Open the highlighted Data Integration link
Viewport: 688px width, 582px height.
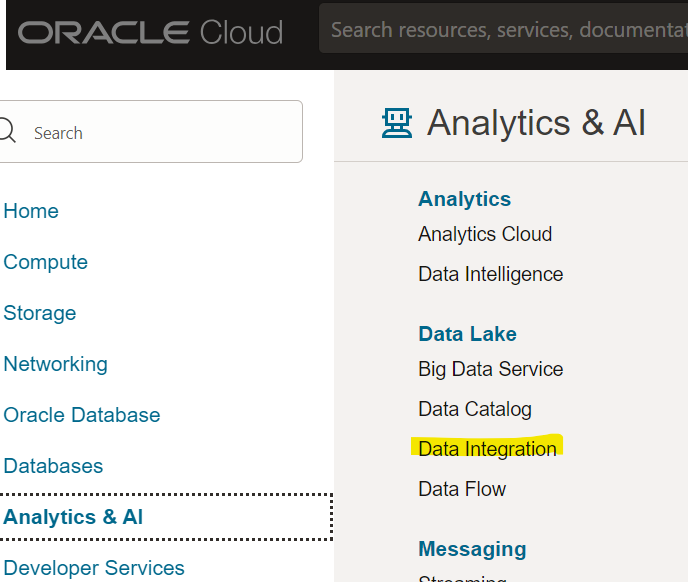pyautogui.click(x=487, y=449)
